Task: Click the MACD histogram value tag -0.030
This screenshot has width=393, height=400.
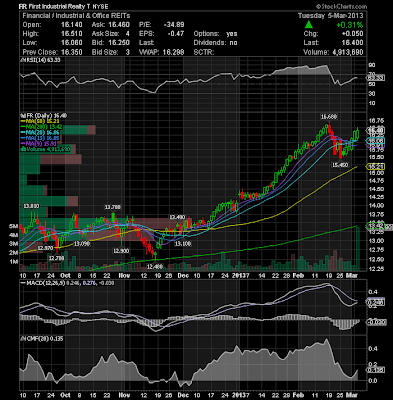Action: tap(376, 322)
